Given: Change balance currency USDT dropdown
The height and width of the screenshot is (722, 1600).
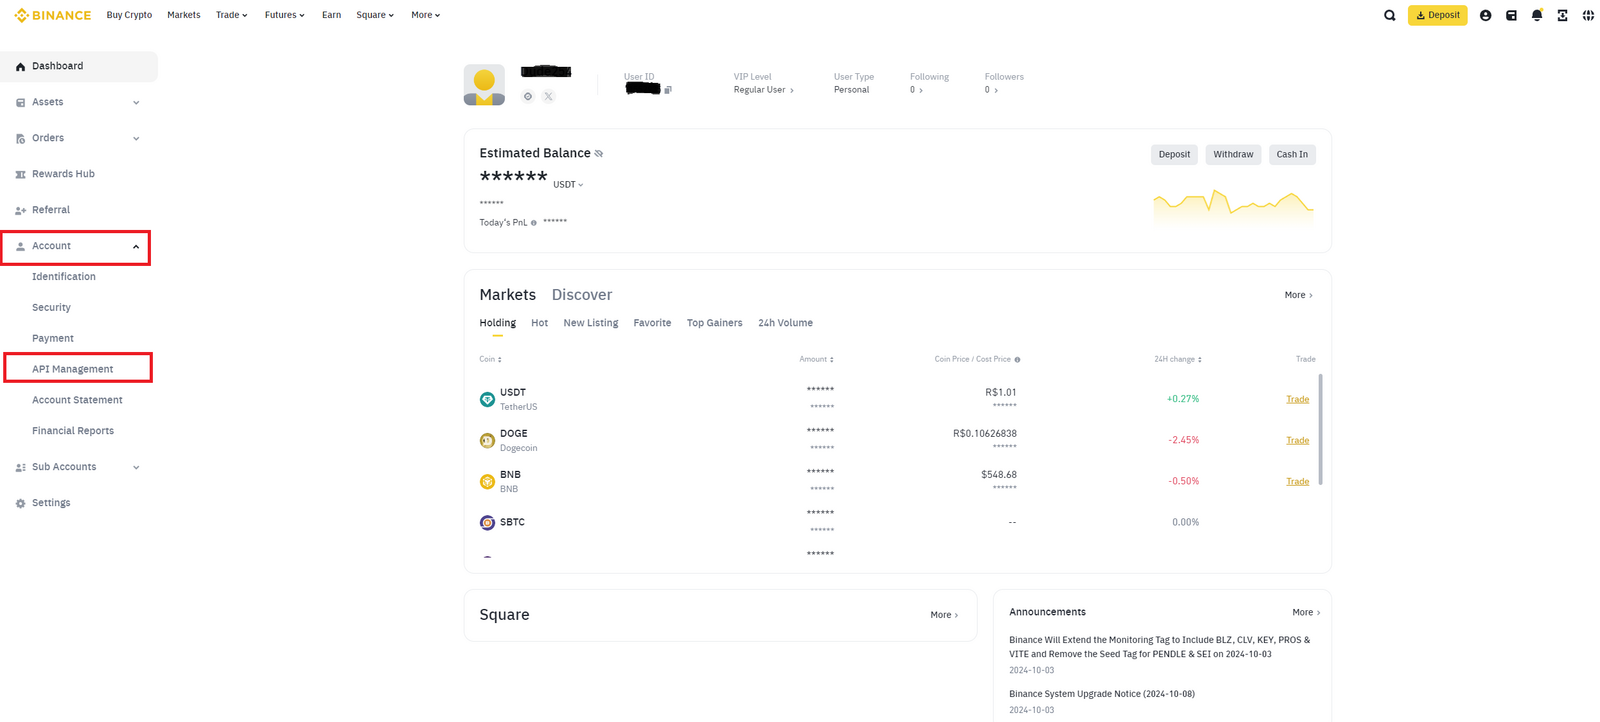Looking at the screenshot, I should point(568,185).
